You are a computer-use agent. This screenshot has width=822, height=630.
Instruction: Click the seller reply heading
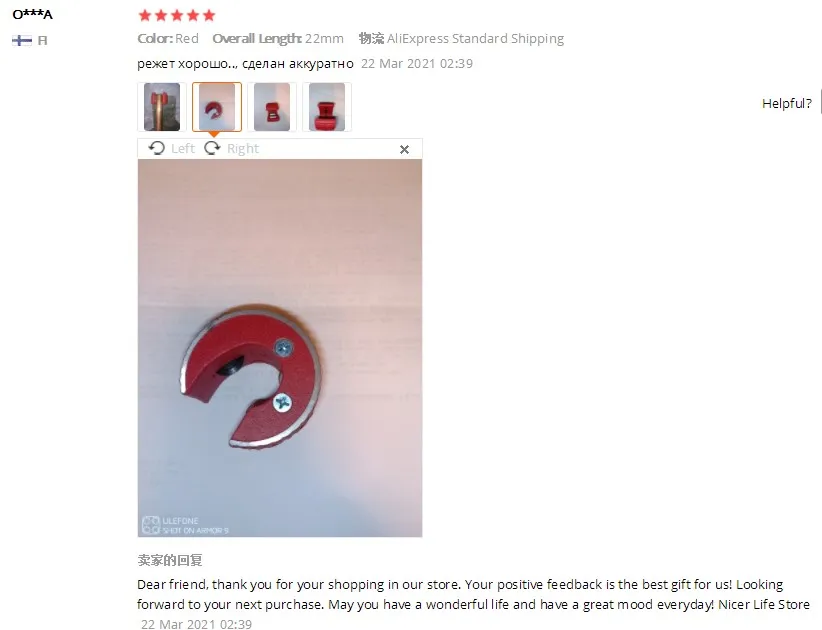170,560
